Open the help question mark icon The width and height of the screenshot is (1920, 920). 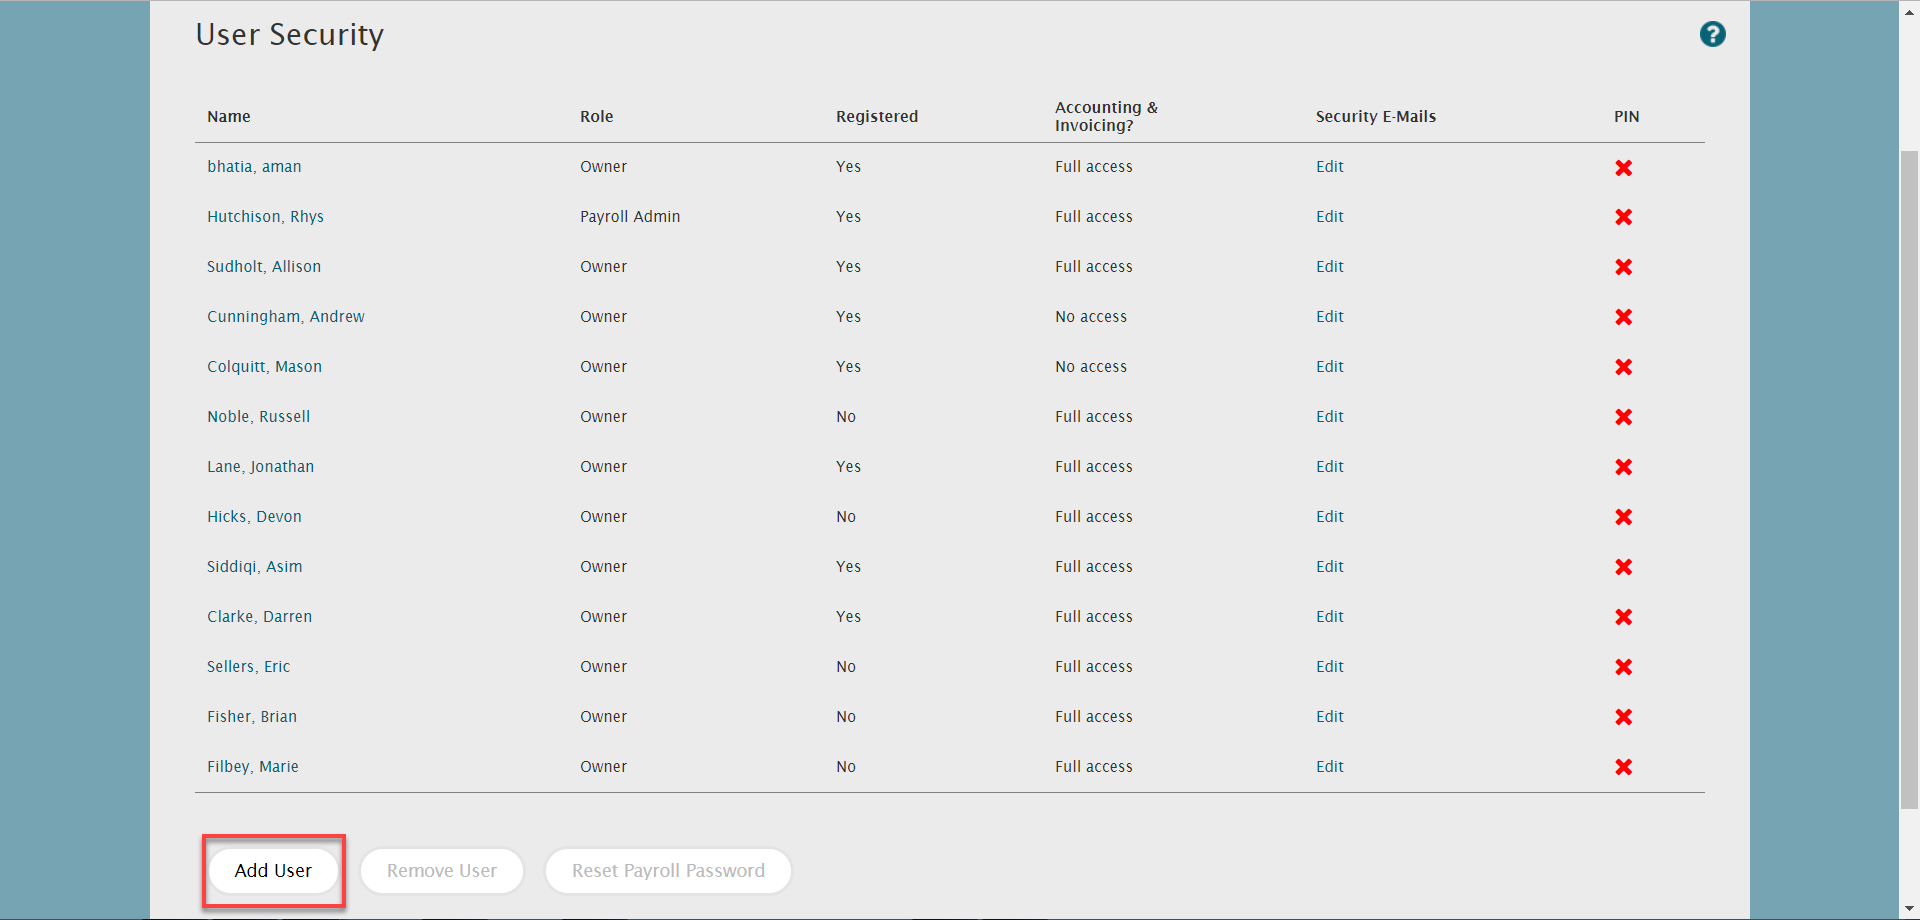click(1712, 35)
